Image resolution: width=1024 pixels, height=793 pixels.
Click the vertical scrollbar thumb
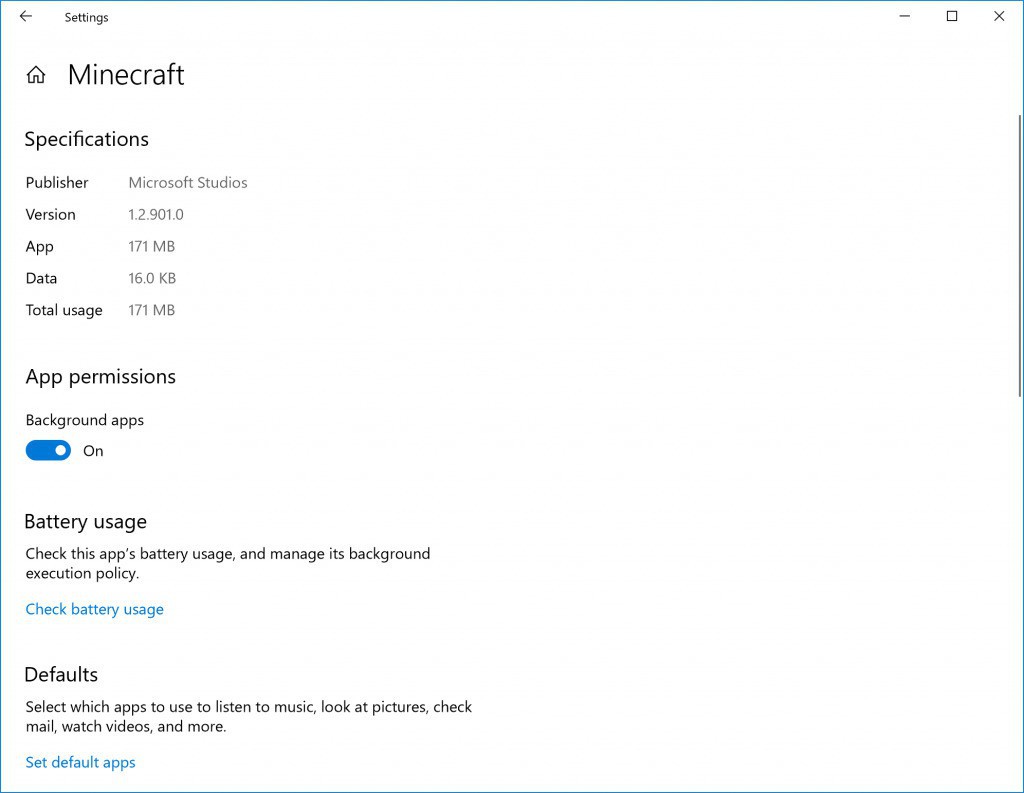(1020, 255)
